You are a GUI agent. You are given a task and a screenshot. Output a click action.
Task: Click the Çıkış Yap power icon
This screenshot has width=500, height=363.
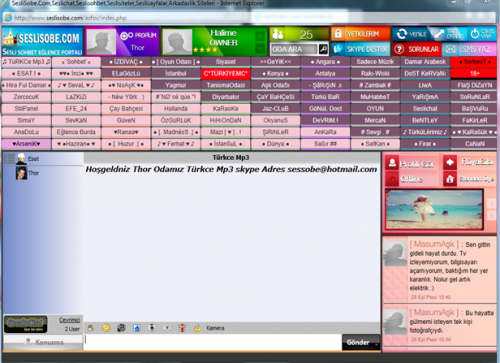coord(474,33)
